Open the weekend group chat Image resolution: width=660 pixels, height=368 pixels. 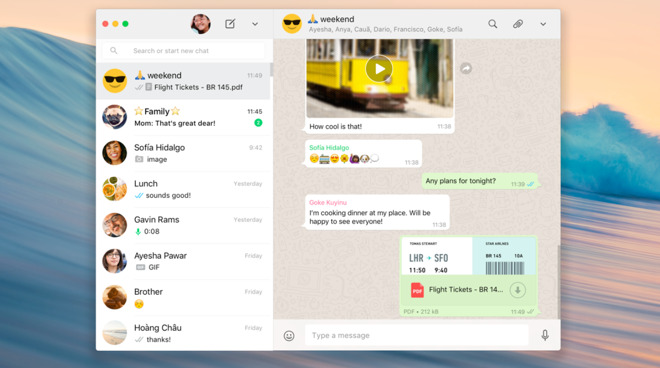[184, 81]
